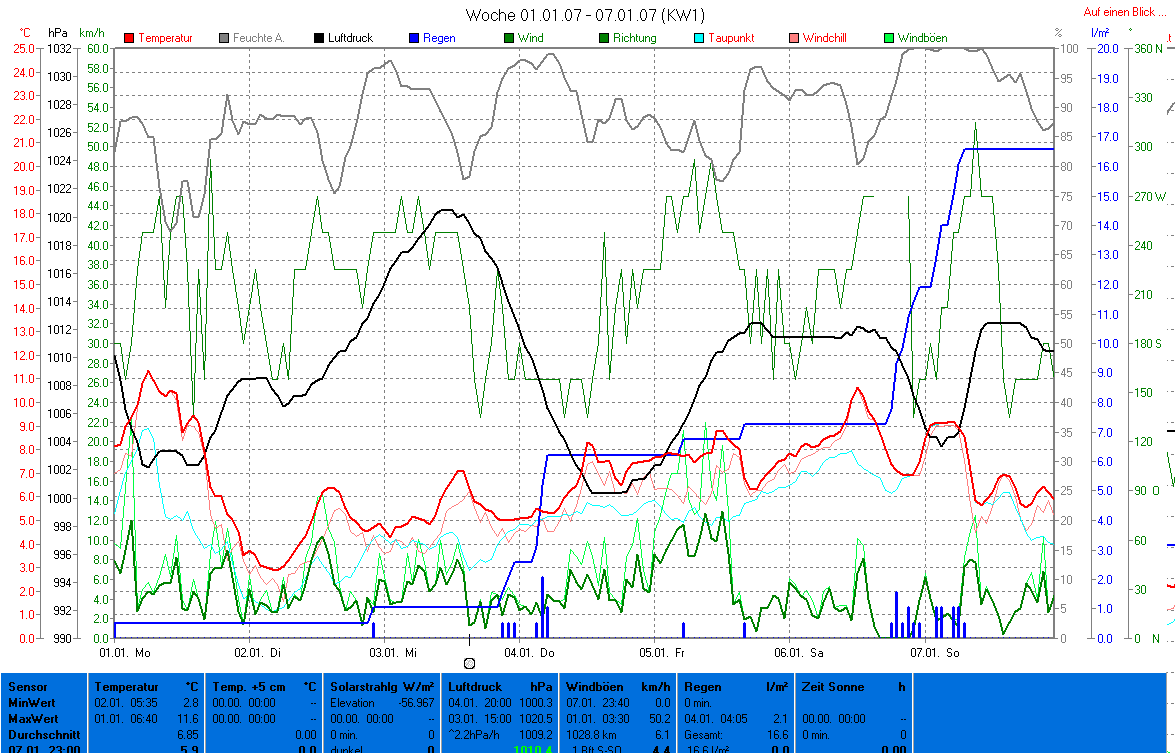Click the pink Windchill legend square
1175x753 pixels.
tap(794, 38)
